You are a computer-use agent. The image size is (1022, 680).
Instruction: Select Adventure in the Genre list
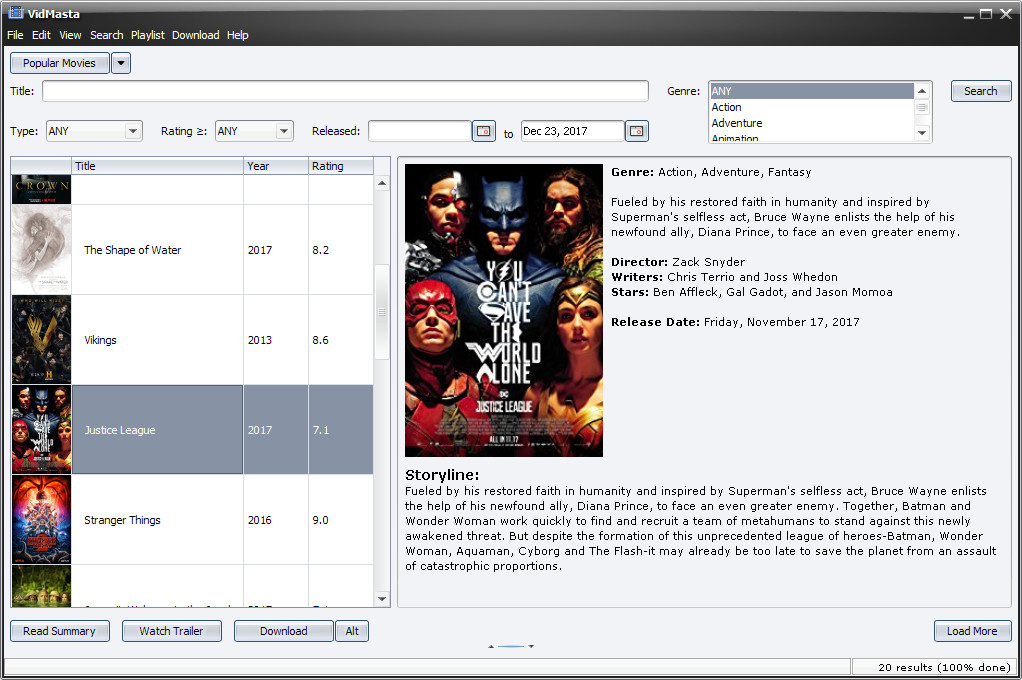pyautogui.click(x=811, y=123)
